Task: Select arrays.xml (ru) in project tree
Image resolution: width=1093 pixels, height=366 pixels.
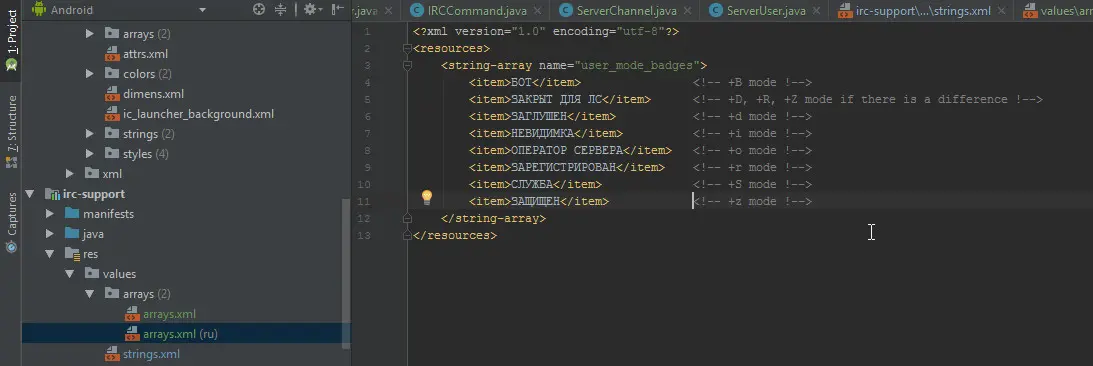Action: (181, 334)
